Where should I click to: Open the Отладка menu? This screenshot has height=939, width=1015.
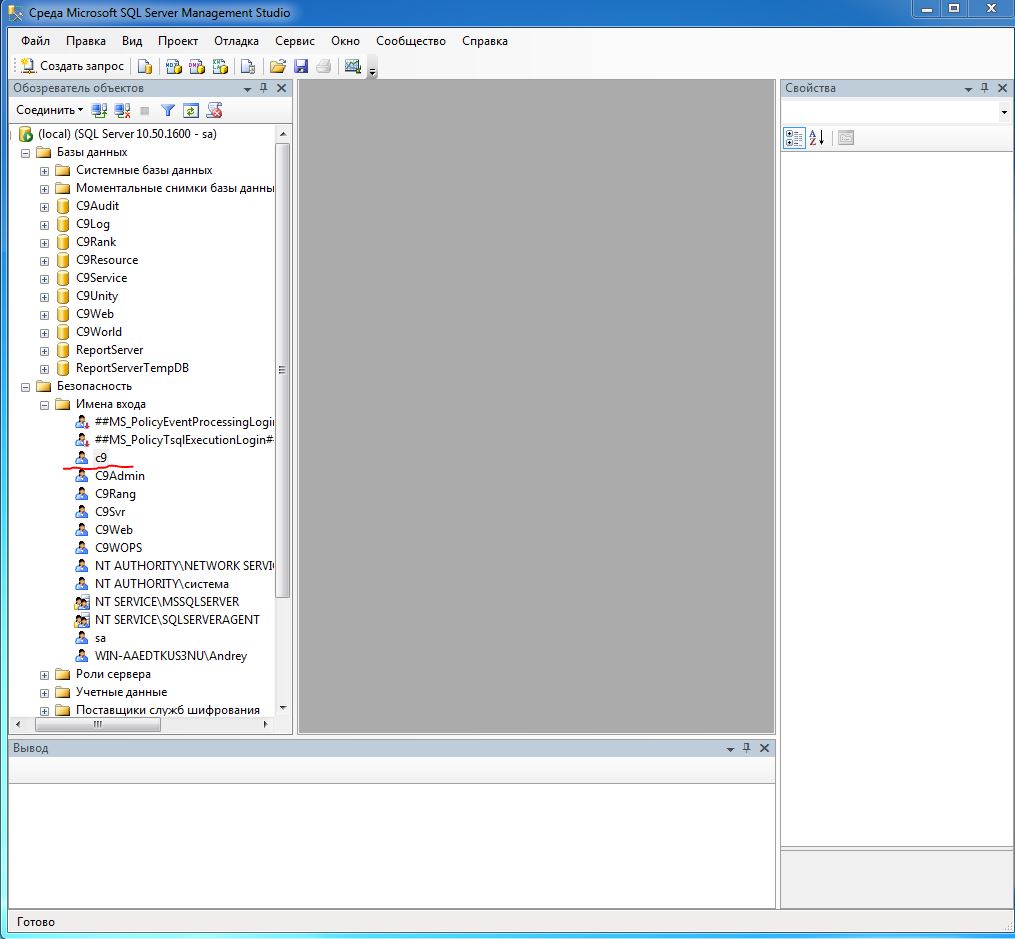click(x=236, y=41)
